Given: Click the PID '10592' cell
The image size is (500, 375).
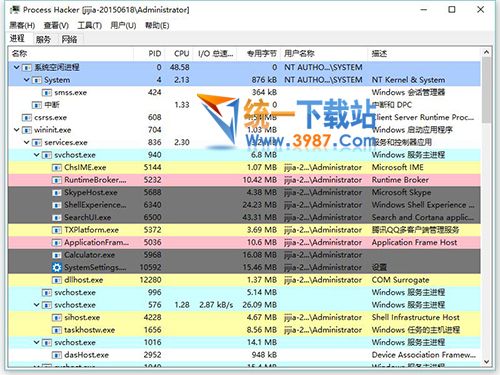Looking at the screenshot, I should [151, 267].
